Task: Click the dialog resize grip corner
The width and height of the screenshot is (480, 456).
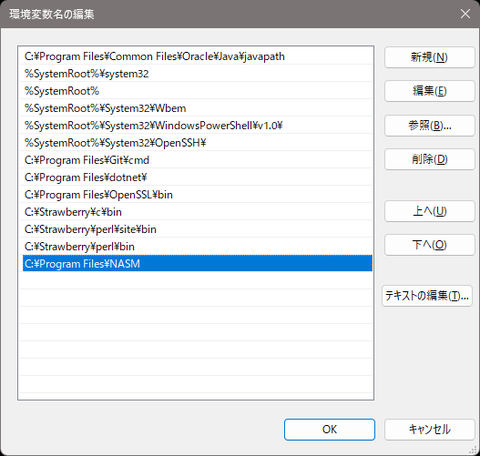Action: click(x=473, y=450)
